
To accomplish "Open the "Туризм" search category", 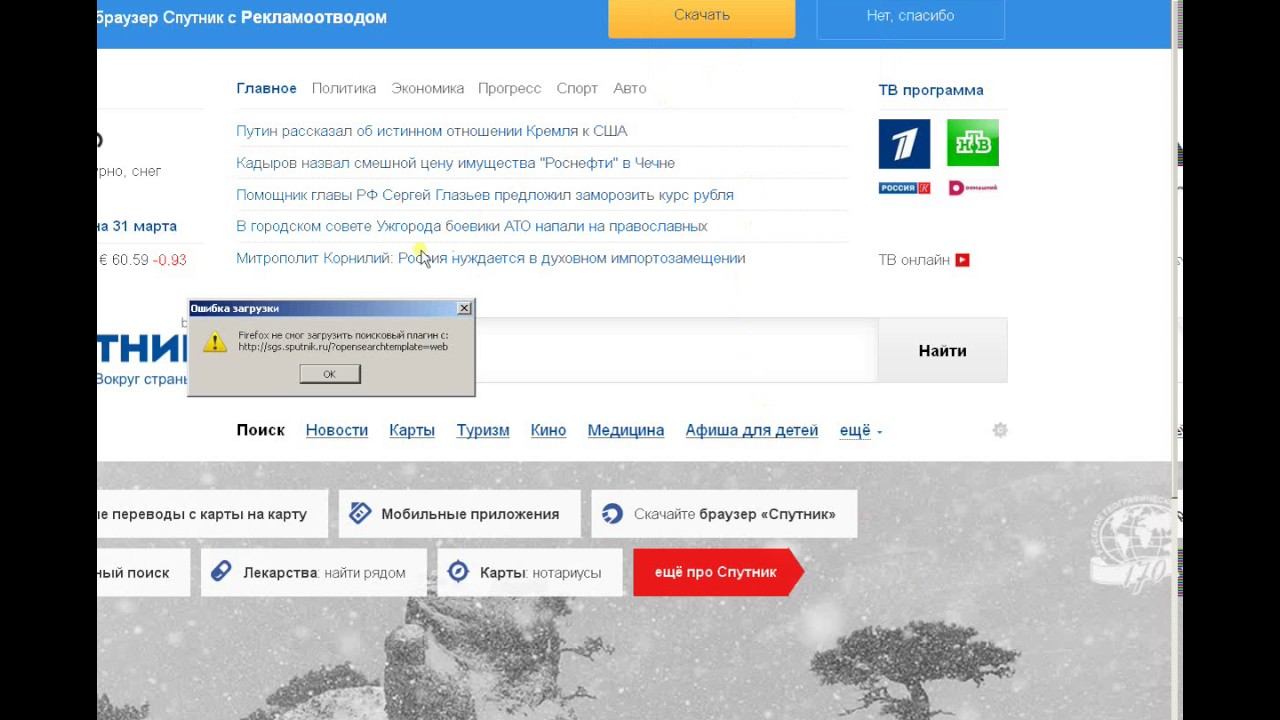I will tap(483, 431).
